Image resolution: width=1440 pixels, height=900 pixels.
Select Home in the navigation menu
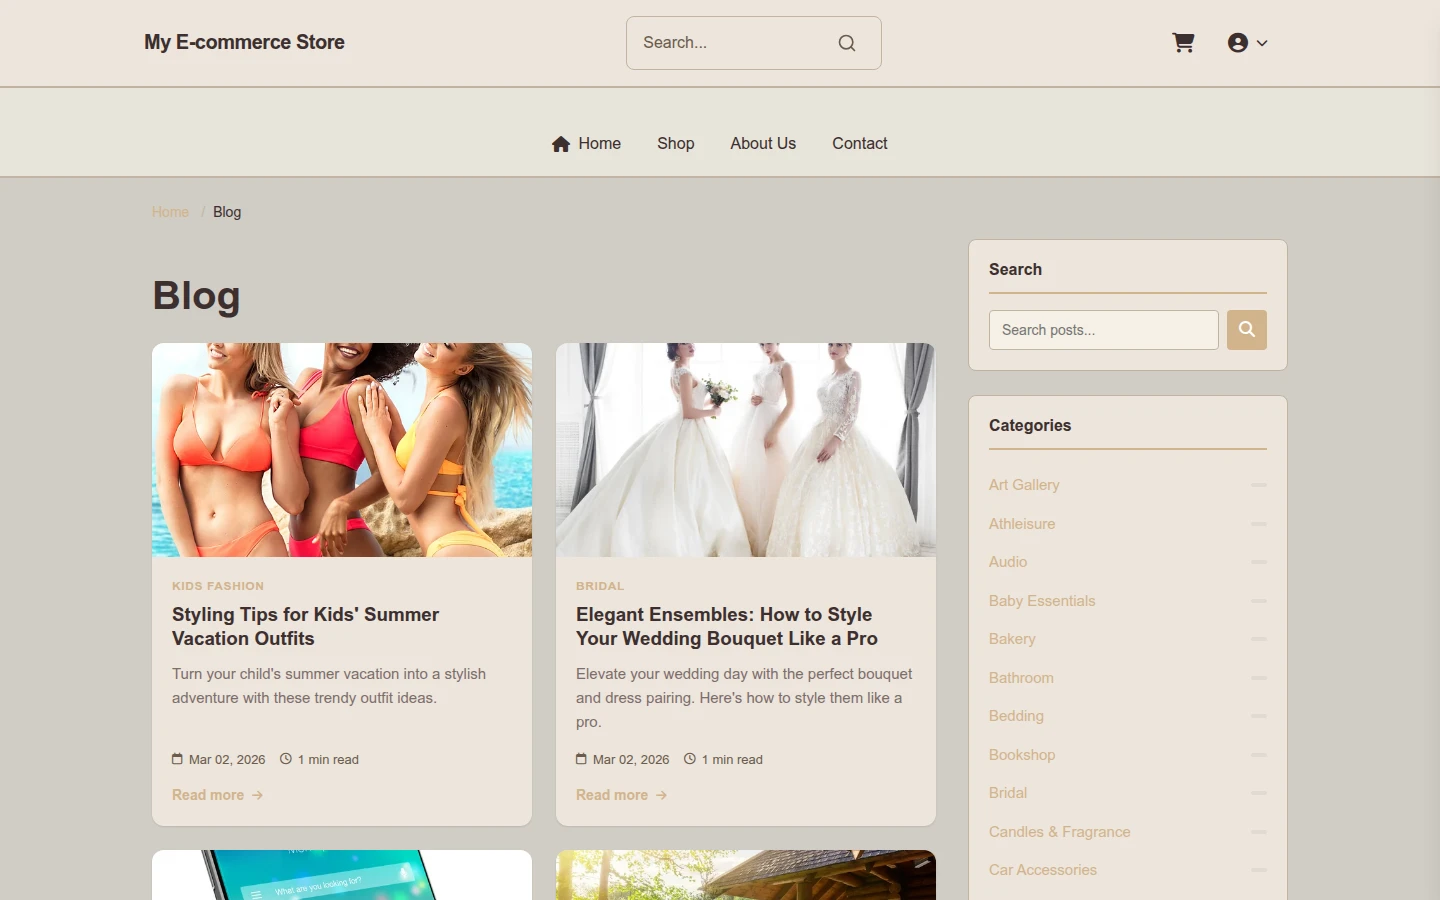click(599, 143)
